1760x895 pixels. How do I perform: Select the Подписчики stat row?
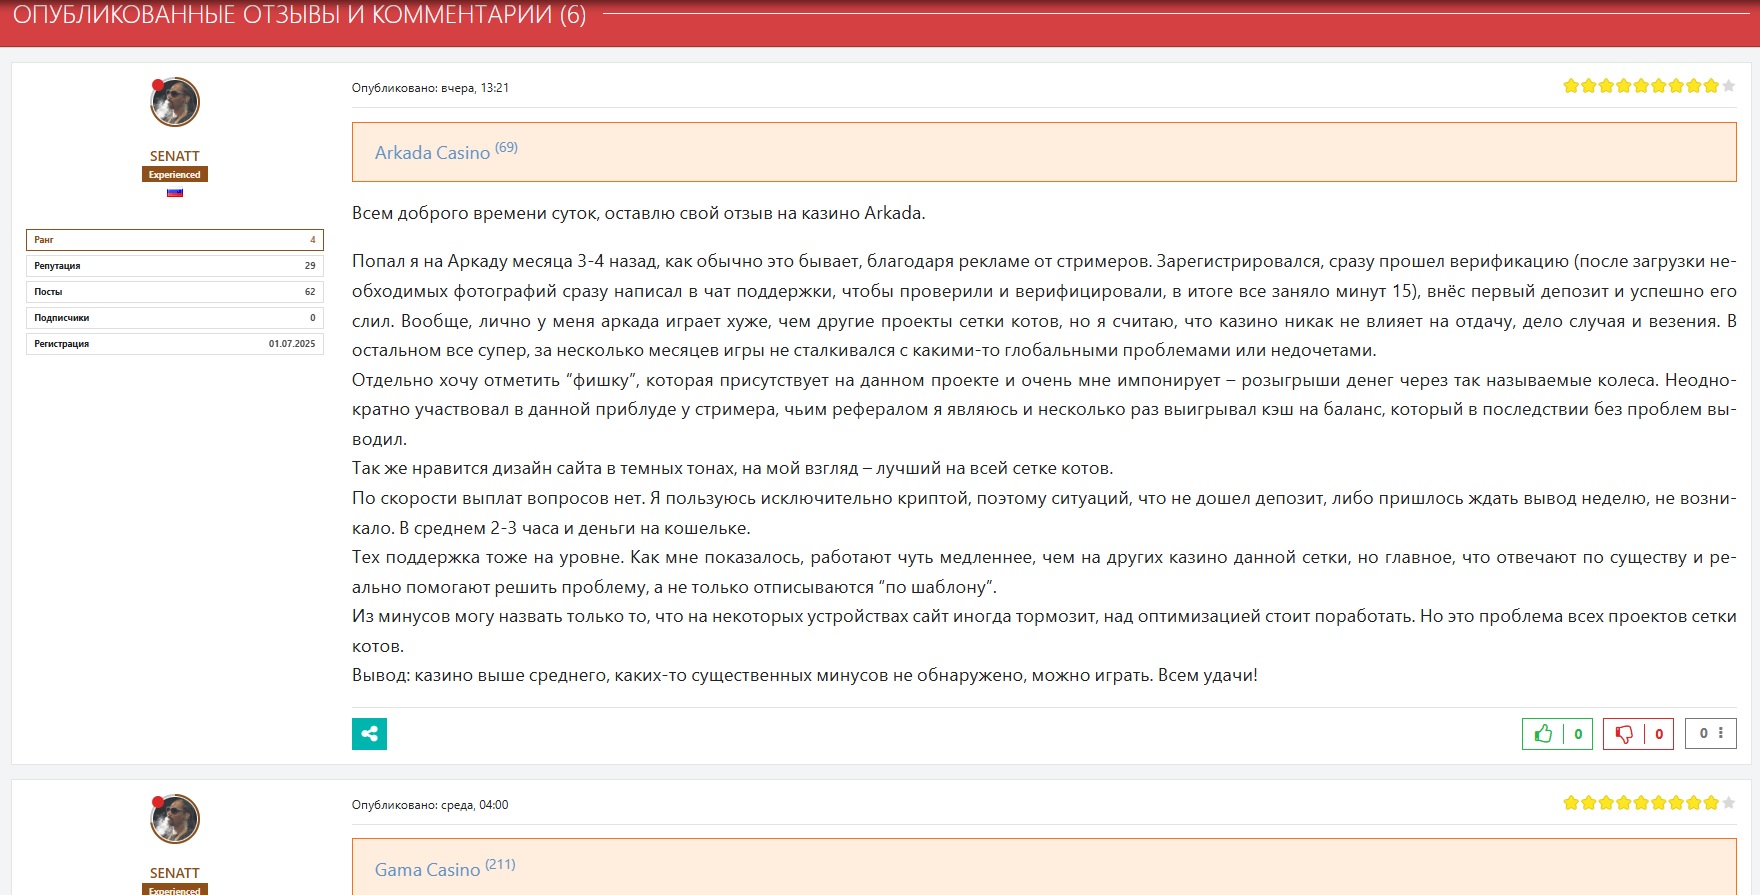point(175,318)
